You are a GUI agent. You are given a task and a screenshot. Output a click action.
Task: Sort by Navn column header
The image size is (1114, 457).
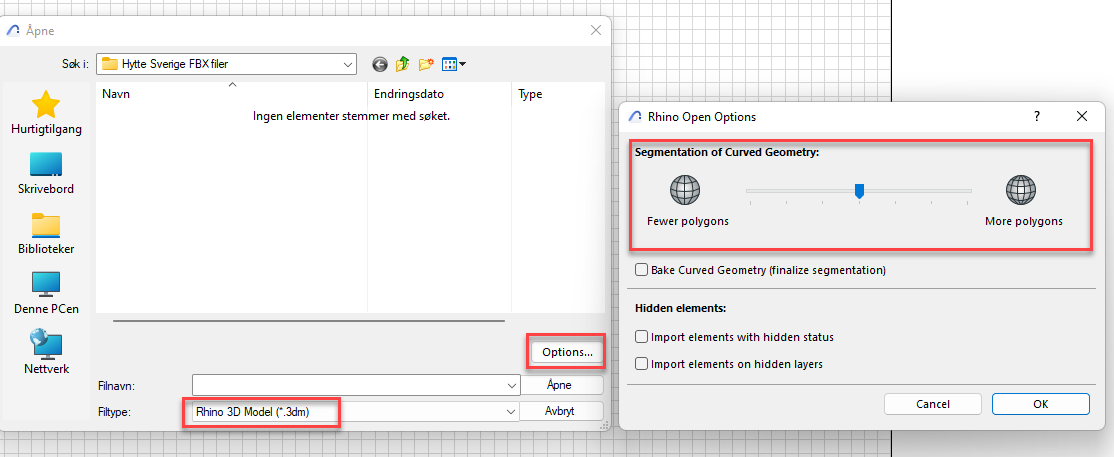tap(116, 94)
